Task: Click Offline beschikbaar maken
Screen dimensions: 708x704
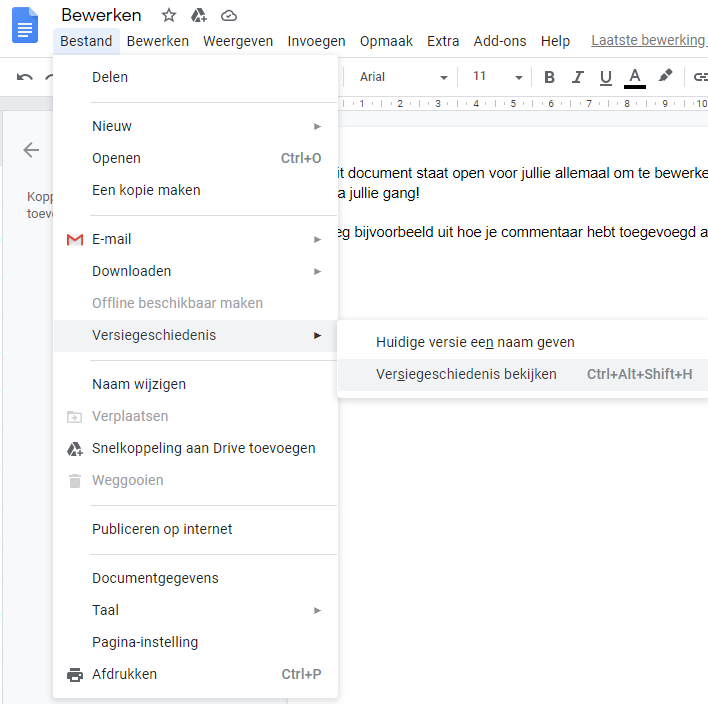Action: pyautogui.click(x=196, y=303)
